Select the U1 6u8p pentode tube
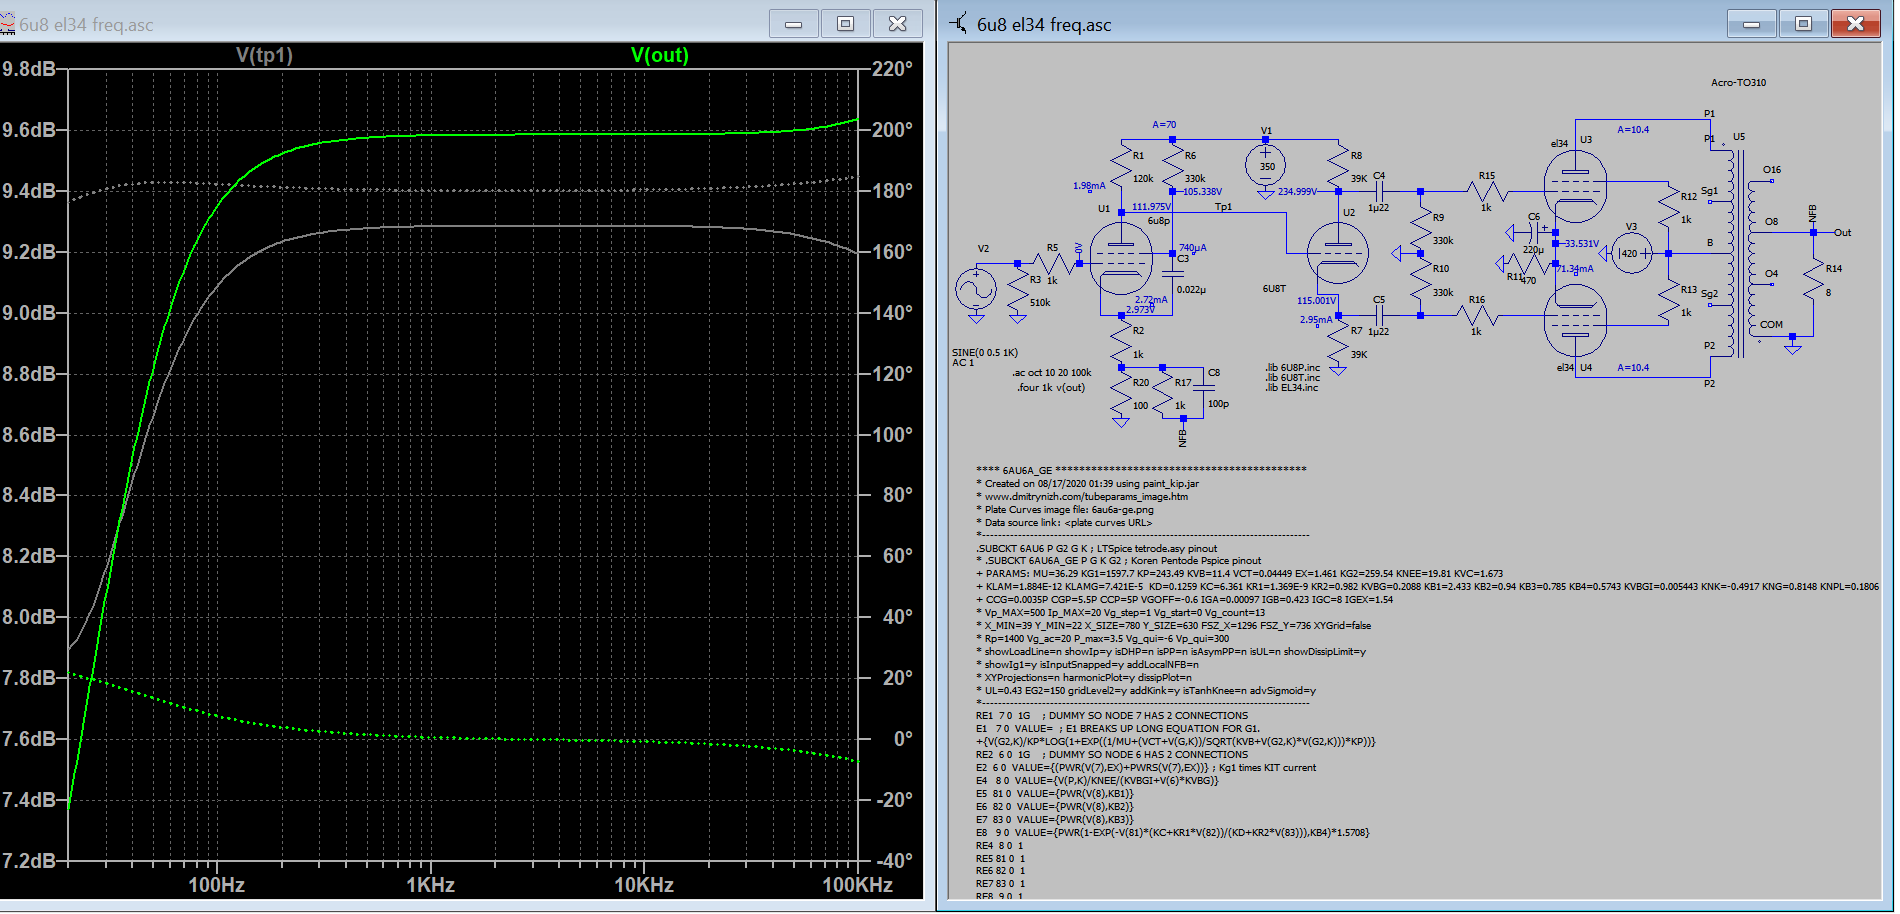 [1120, 258]
